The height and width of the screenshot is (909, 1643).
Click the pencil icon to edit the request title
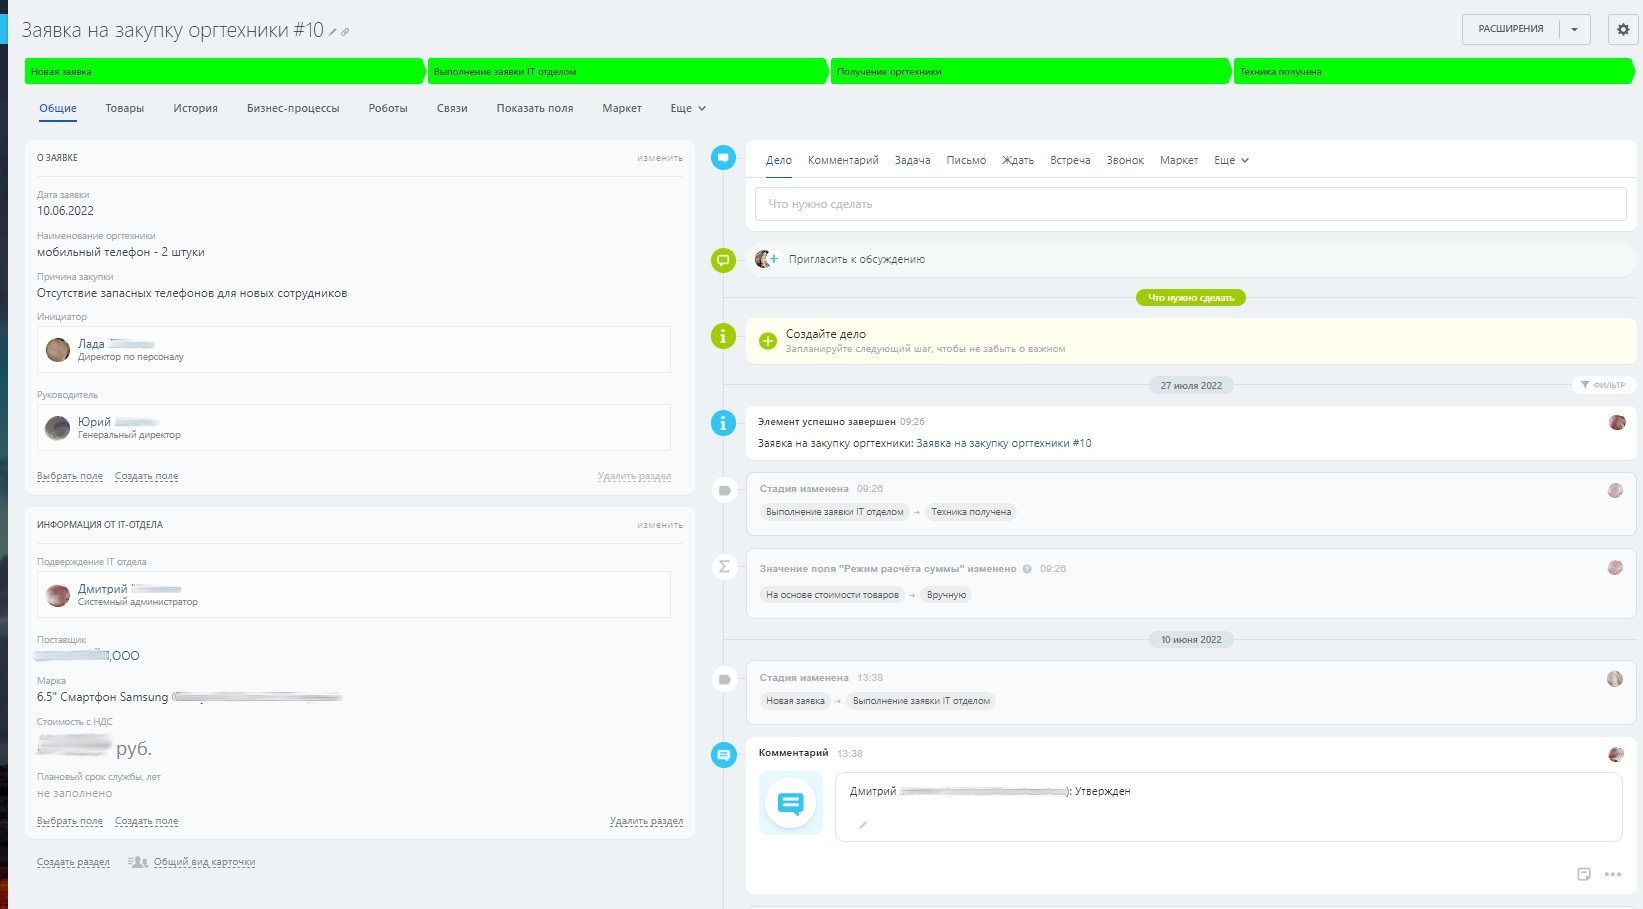click(x=333, y=32)
